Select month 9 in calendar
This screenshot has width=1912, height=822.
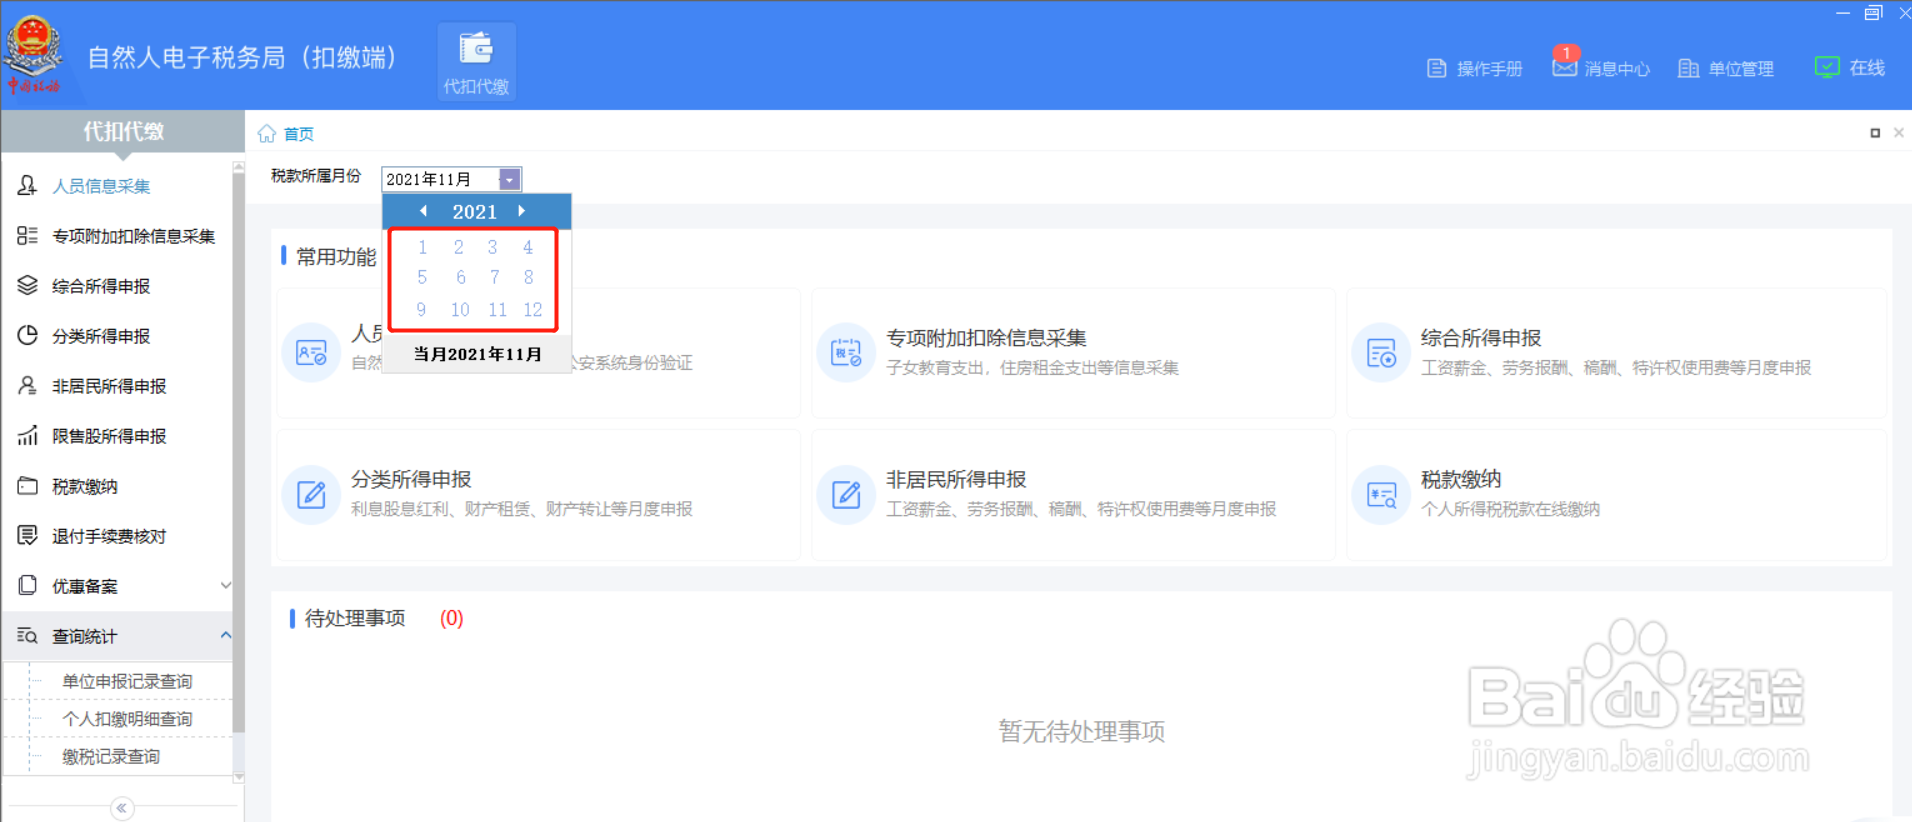pyautogui.click(x=421, y=309)
